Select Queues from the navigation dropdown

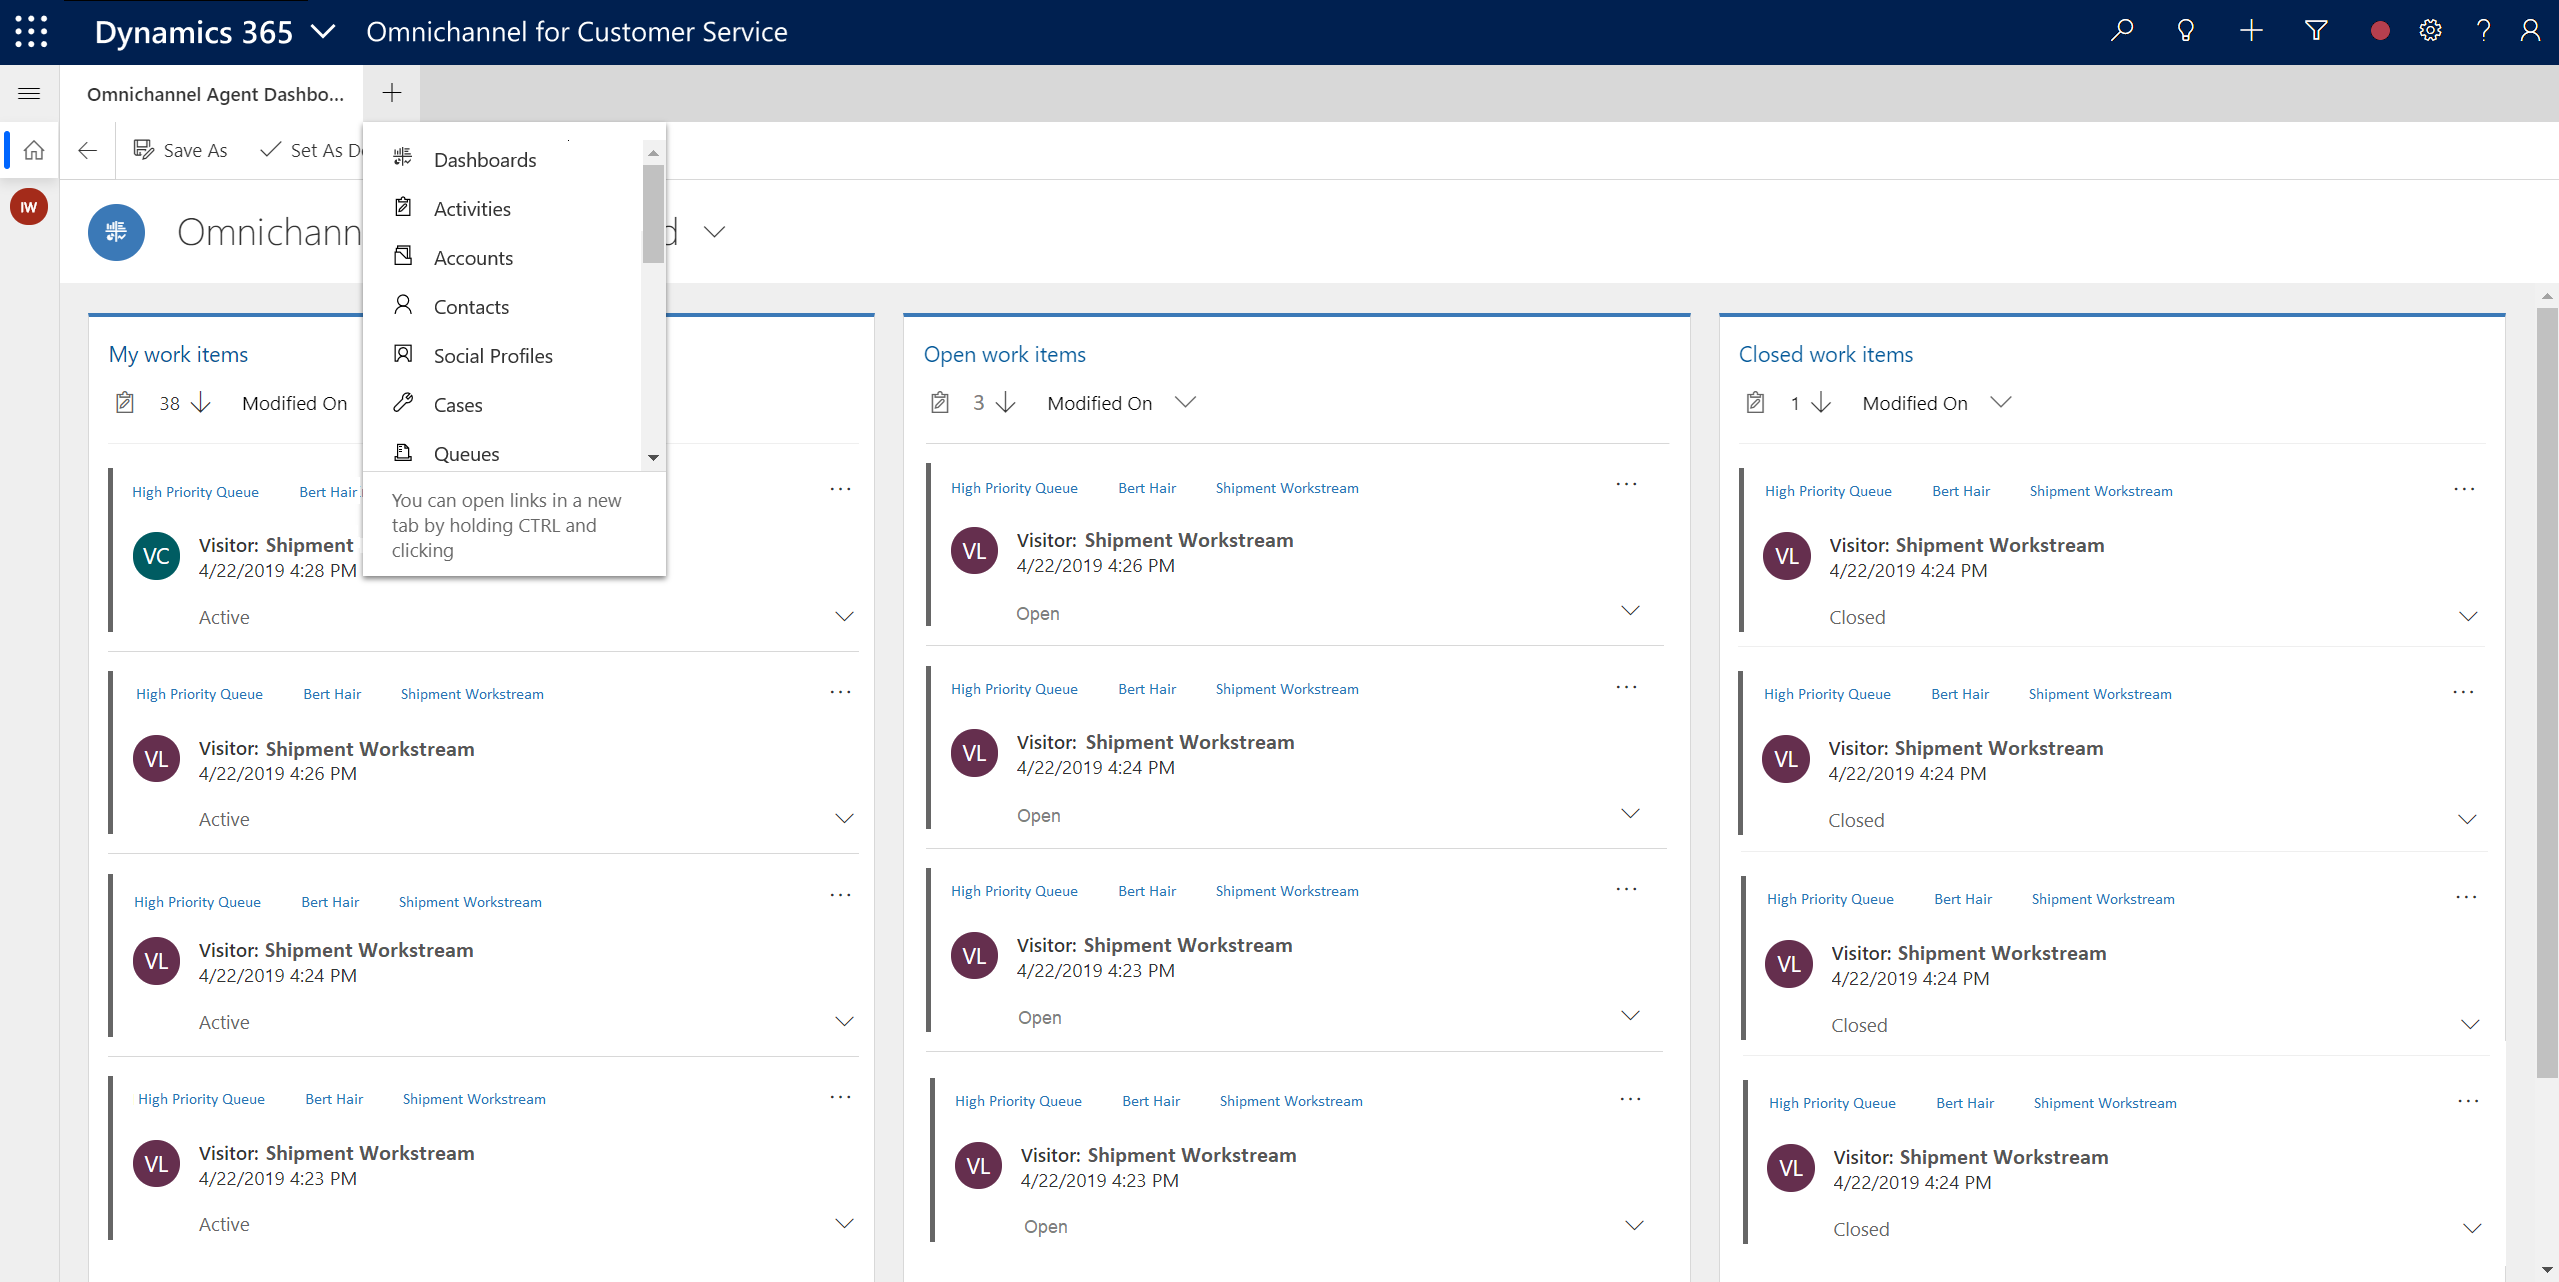(466, 453)
